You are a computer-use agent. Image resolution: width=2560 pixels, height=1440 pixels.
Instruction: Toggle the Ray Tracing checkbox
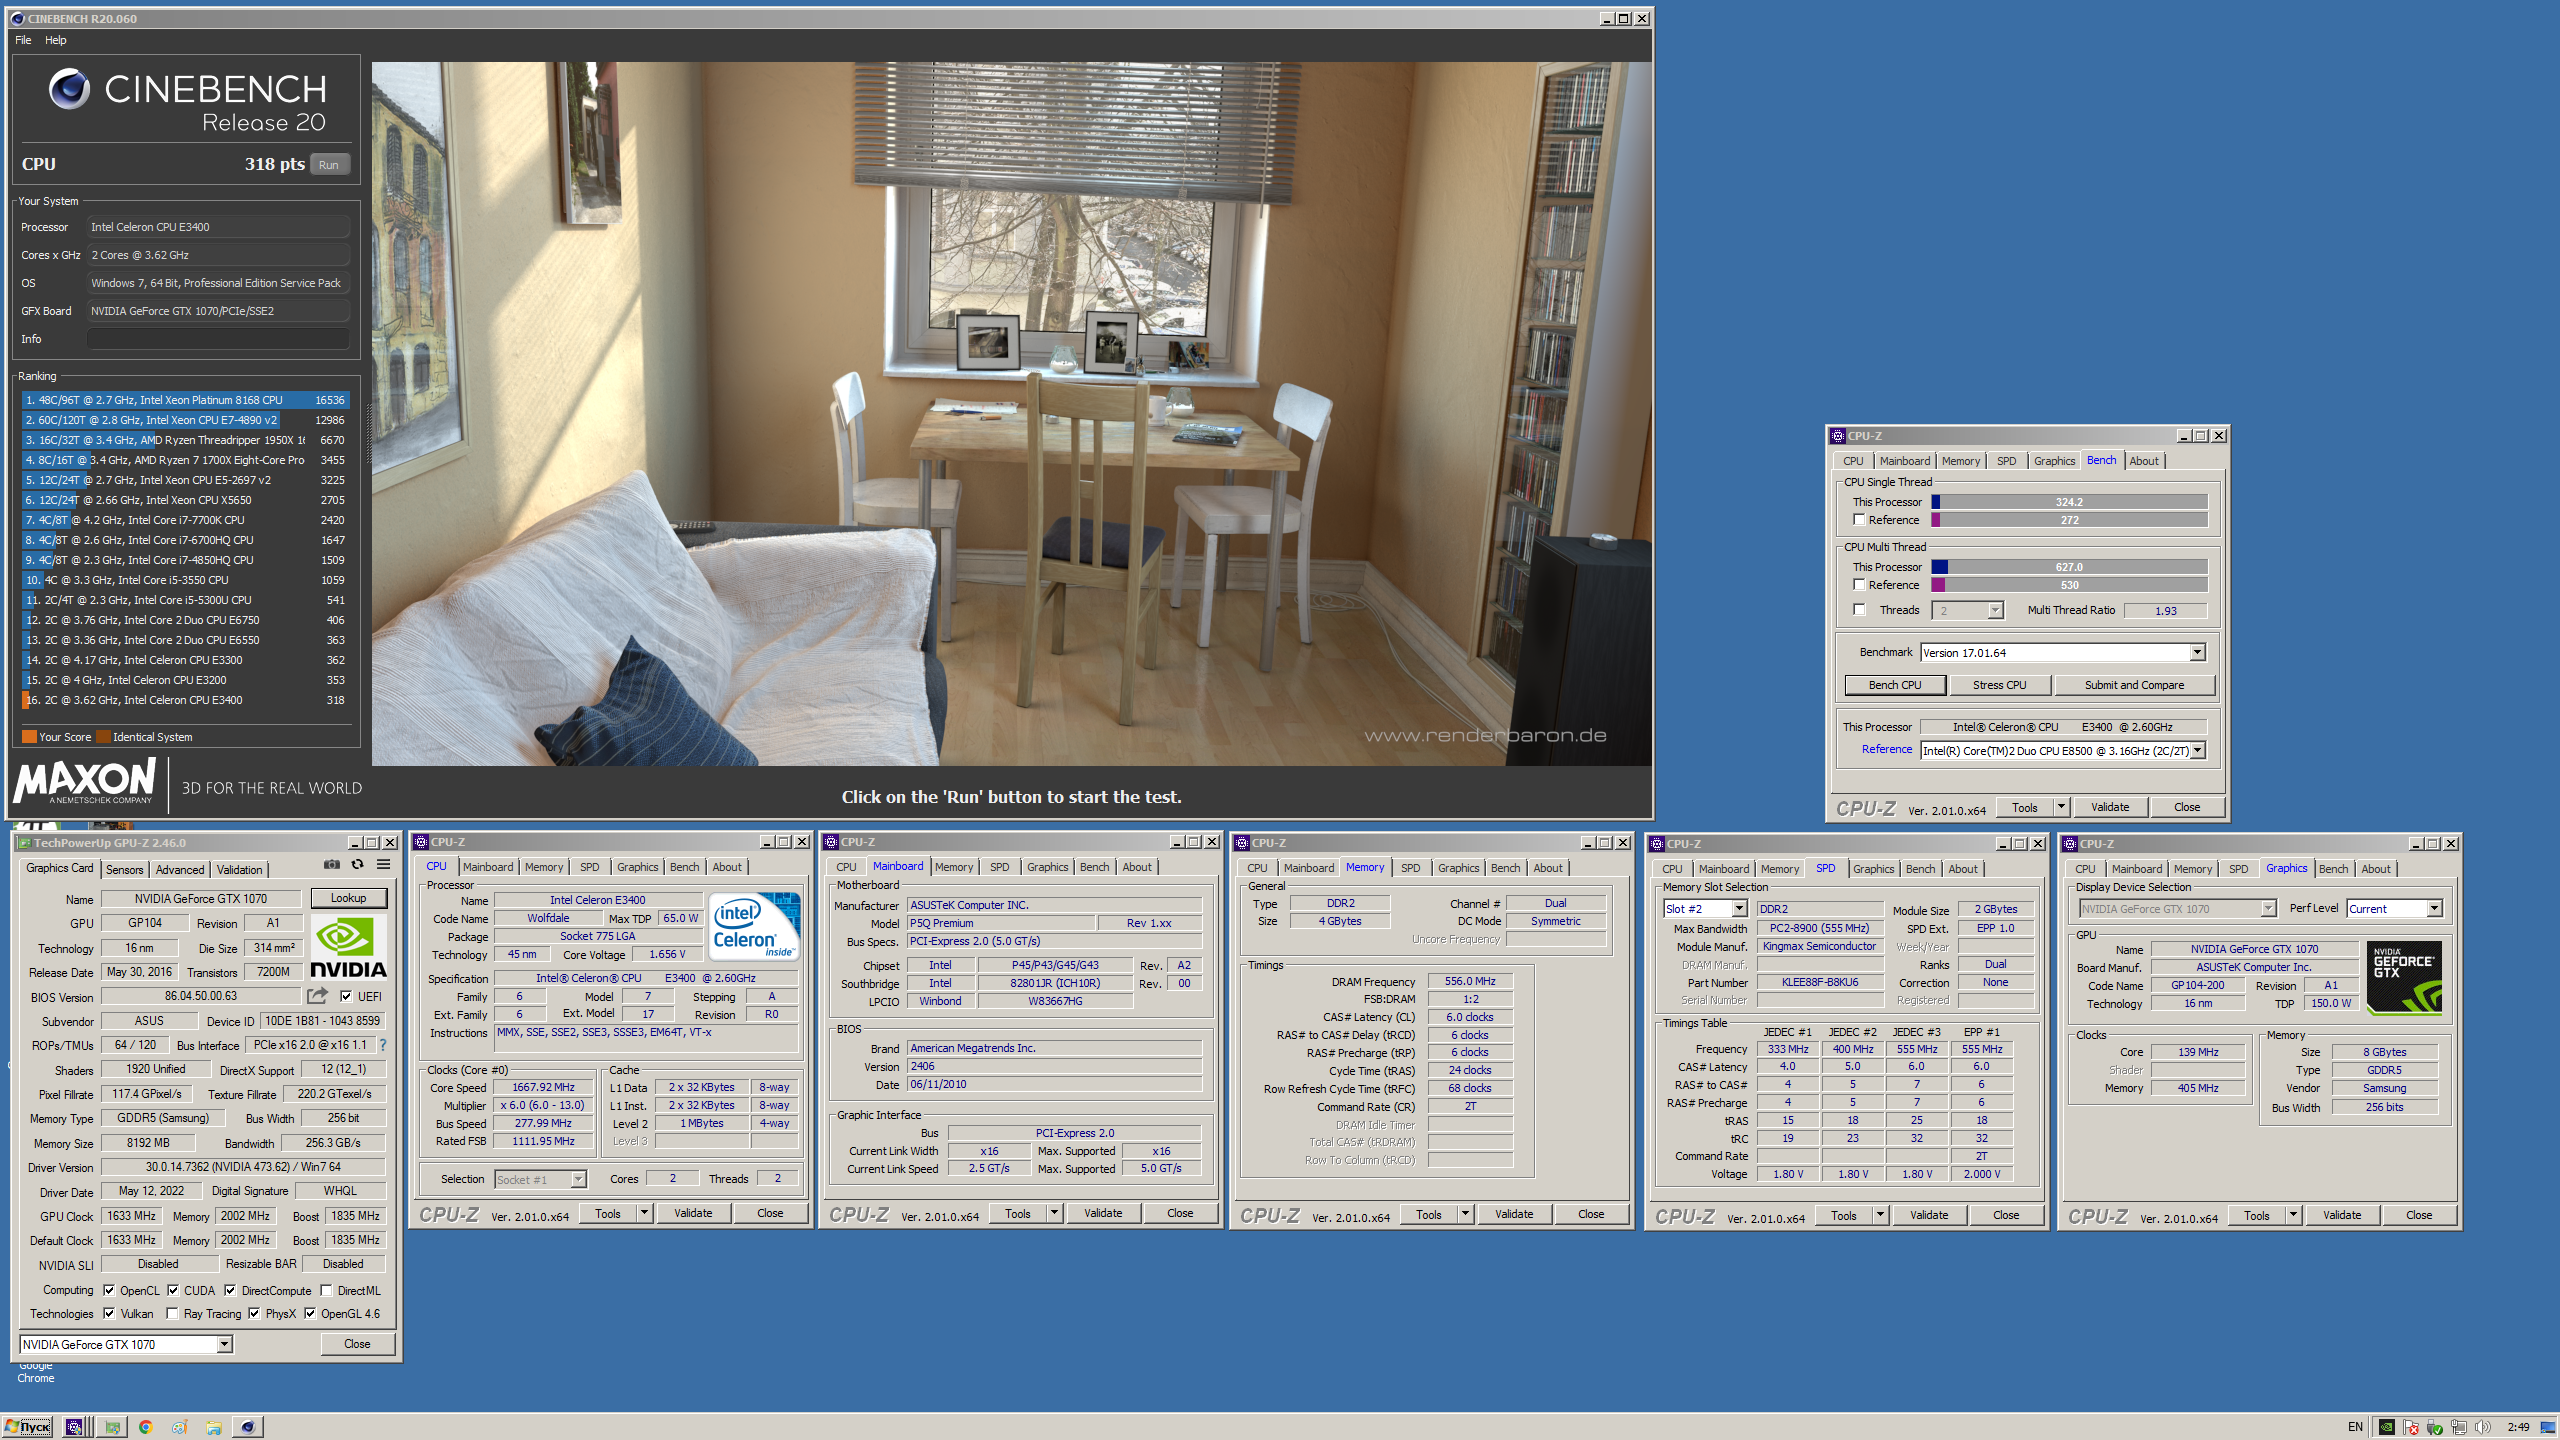point(172,1314)
